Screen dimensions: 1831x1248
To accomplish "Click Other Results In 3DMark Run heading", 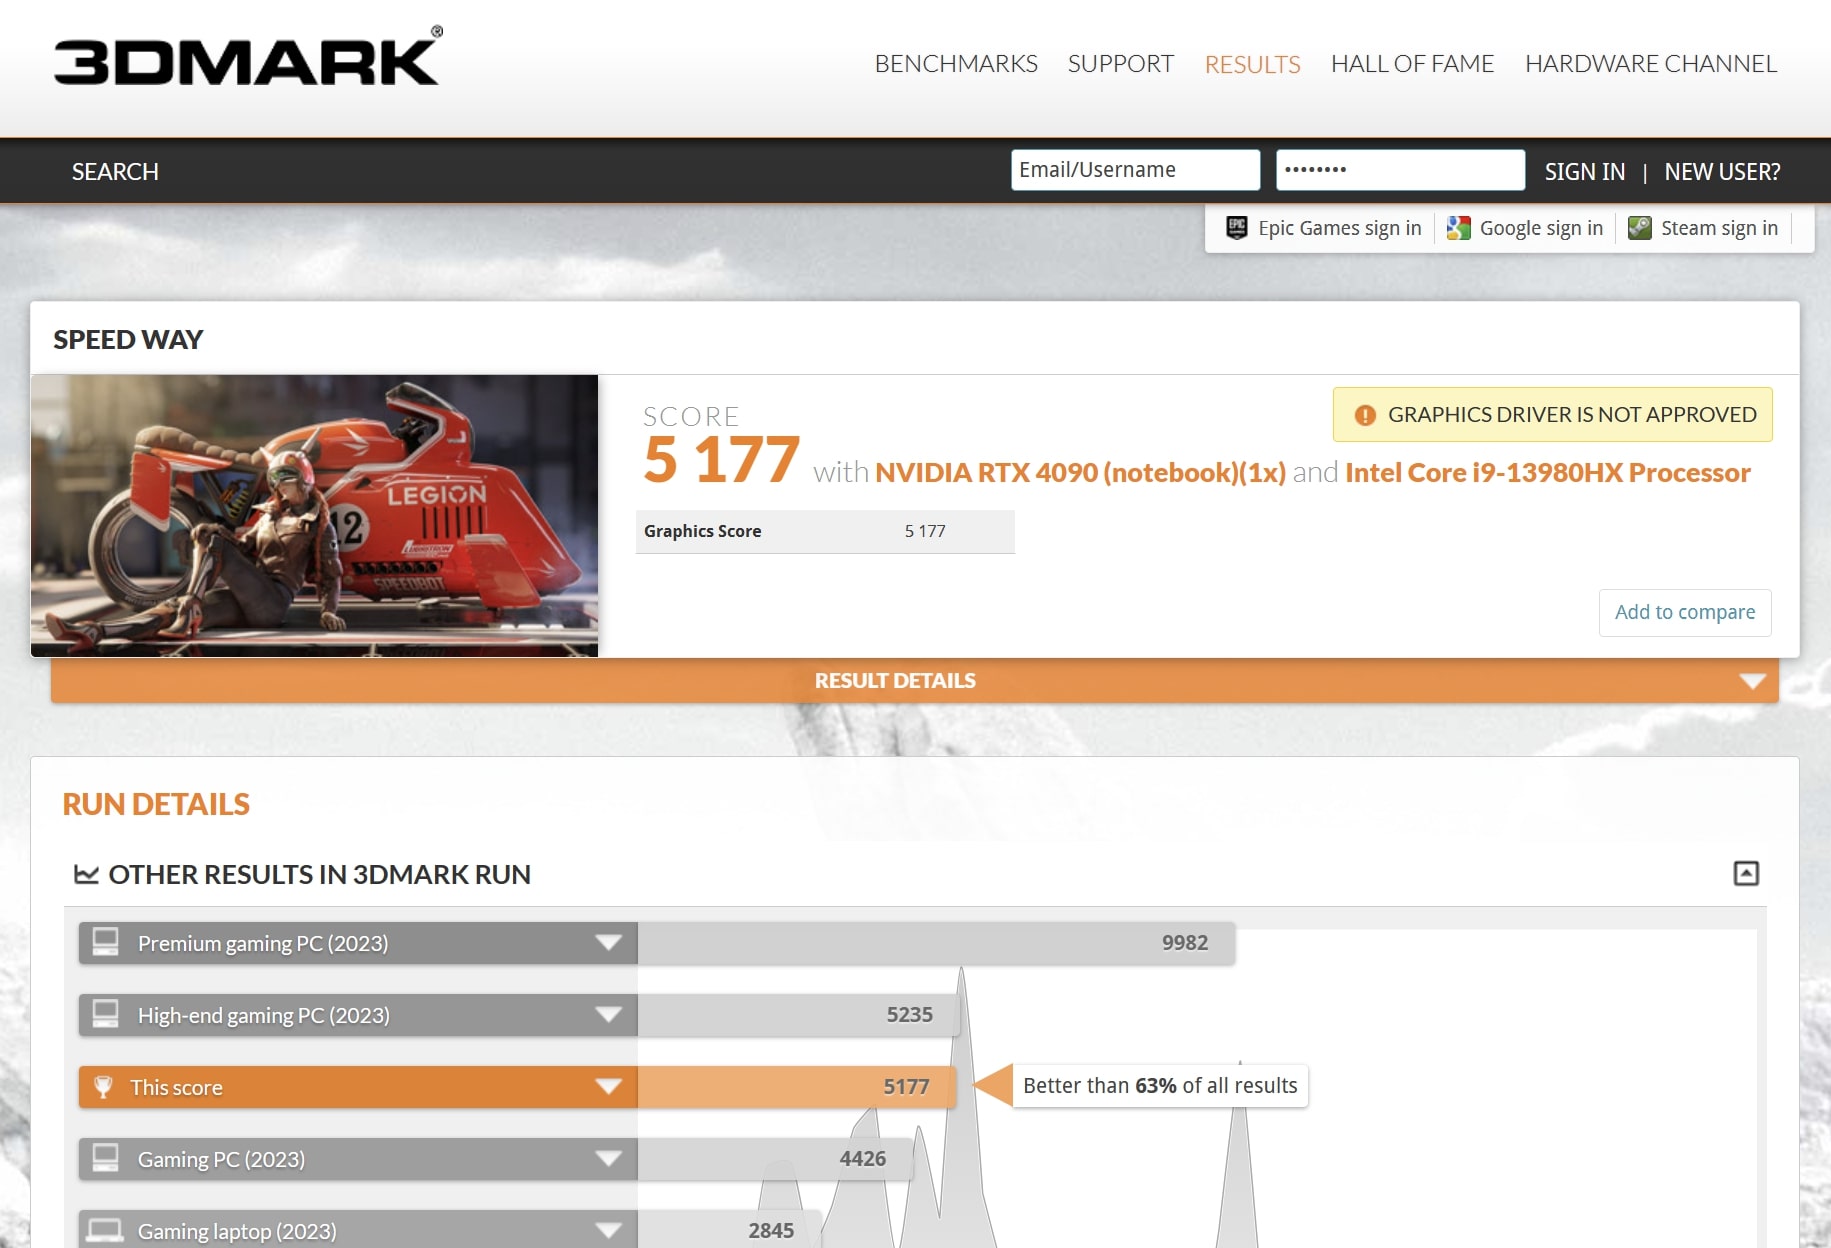I will pos(319,874).
